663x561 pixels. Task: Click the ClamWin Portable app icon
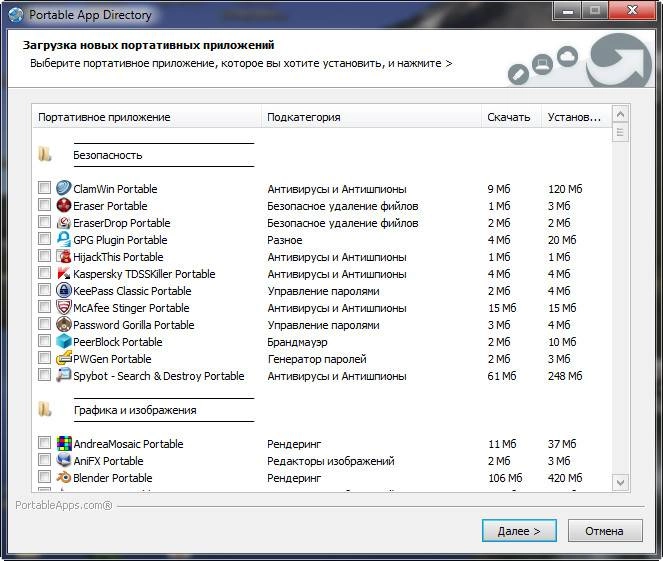pos(63,188)
